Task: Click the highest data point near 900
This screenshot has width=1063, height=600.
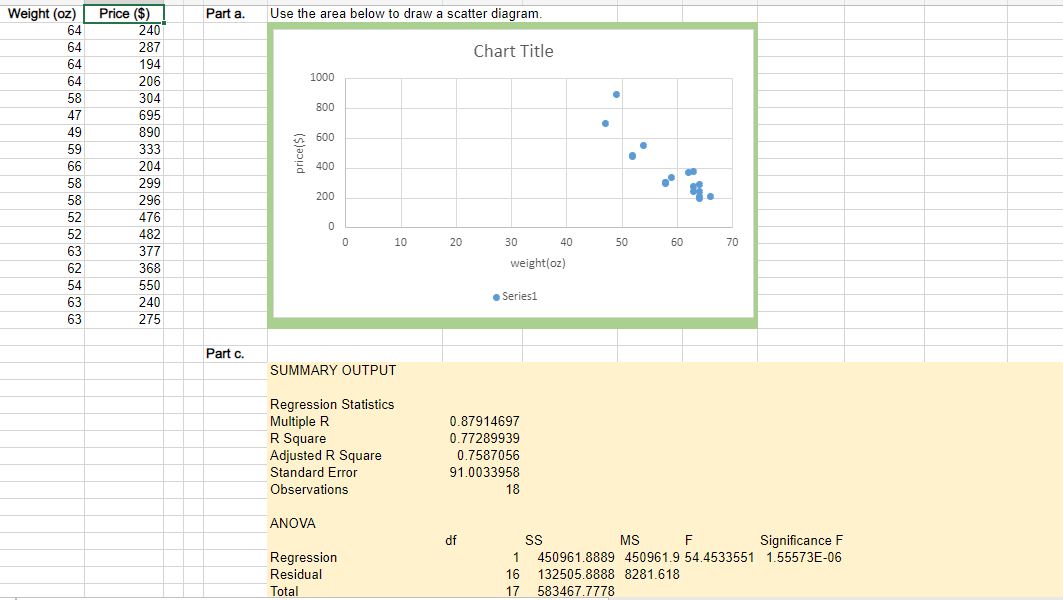Action: (x=615, y=94)
